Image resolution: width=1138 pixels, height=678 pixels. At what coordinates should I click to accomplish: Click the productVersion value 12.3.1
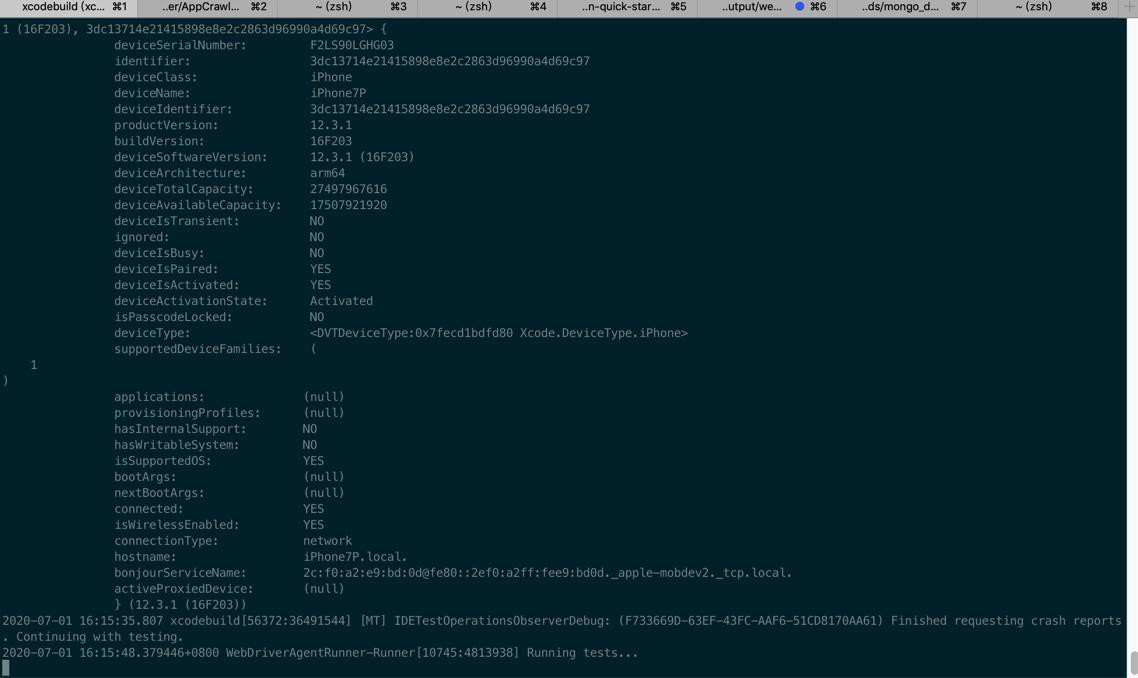331,125
